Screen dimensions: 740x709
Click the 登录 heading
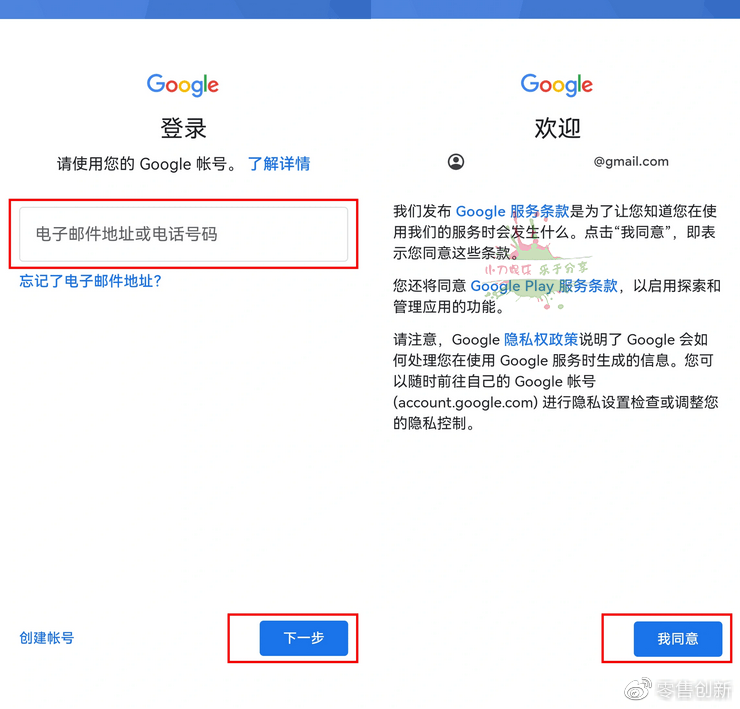[183, 128]
